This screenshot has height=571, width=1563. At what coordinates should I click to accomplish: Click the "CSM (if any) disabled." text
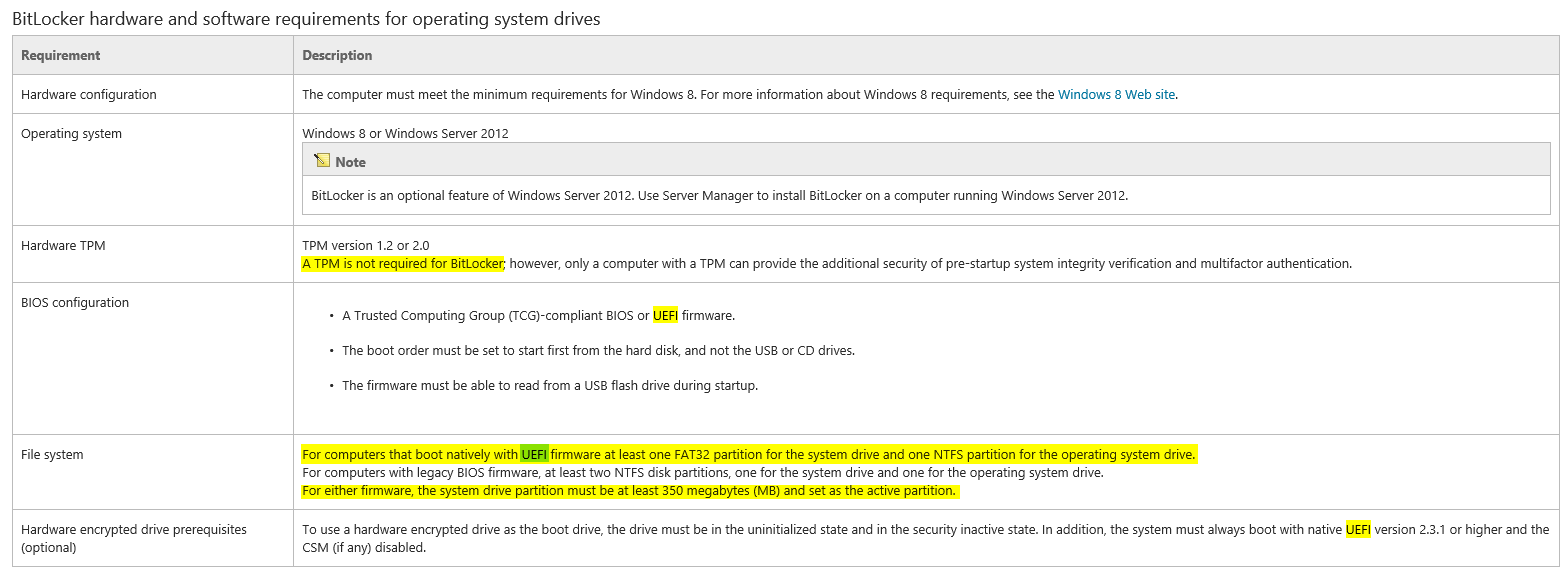point(364,548)
